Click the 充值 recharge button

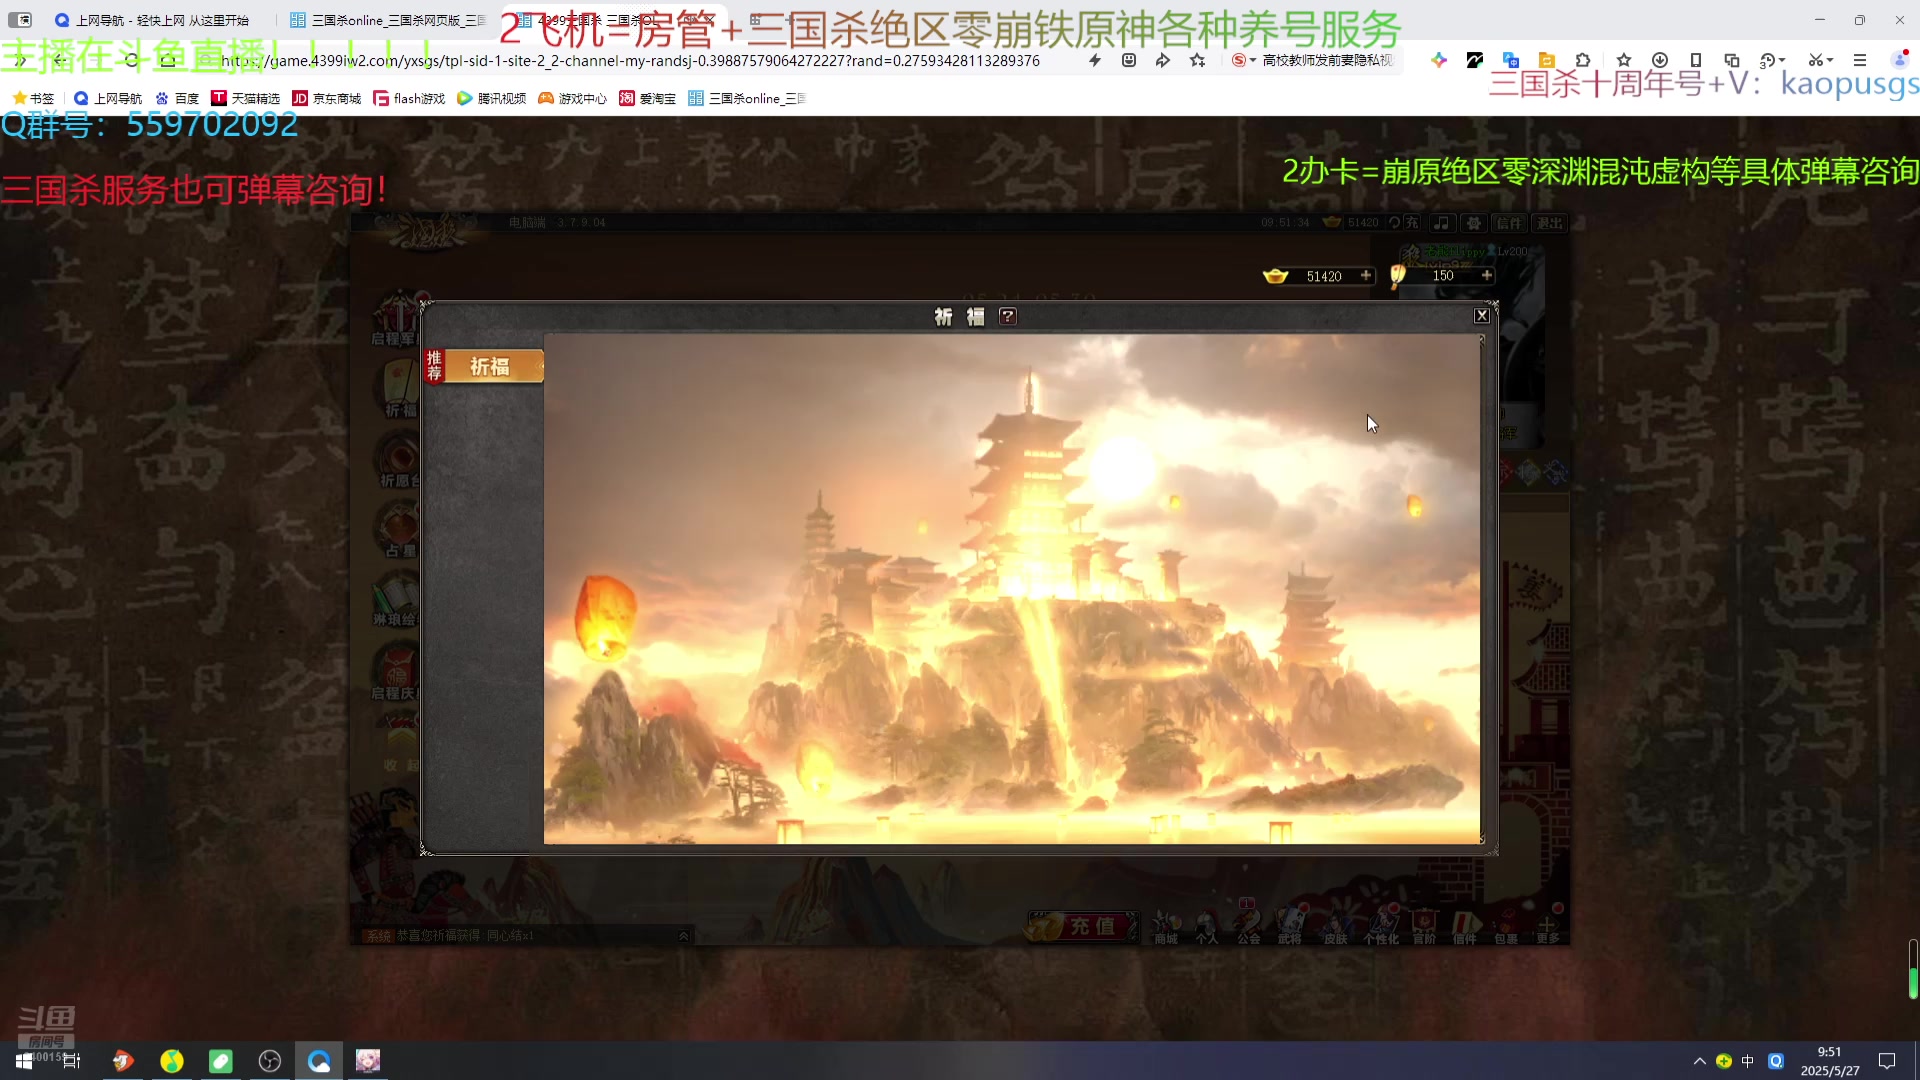1083,927
